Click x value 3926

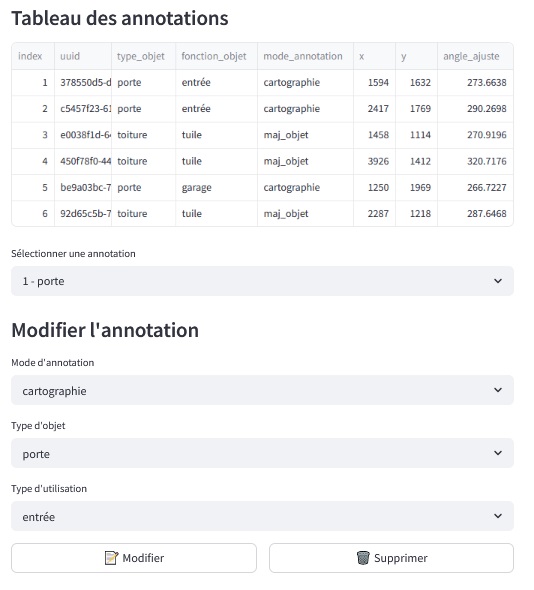coord(374,161)
